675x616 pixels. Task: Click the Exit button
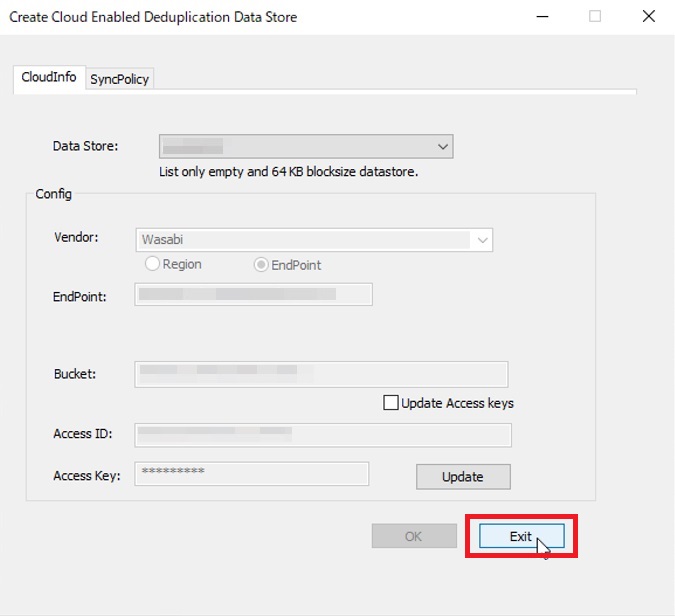coord(521,536)
